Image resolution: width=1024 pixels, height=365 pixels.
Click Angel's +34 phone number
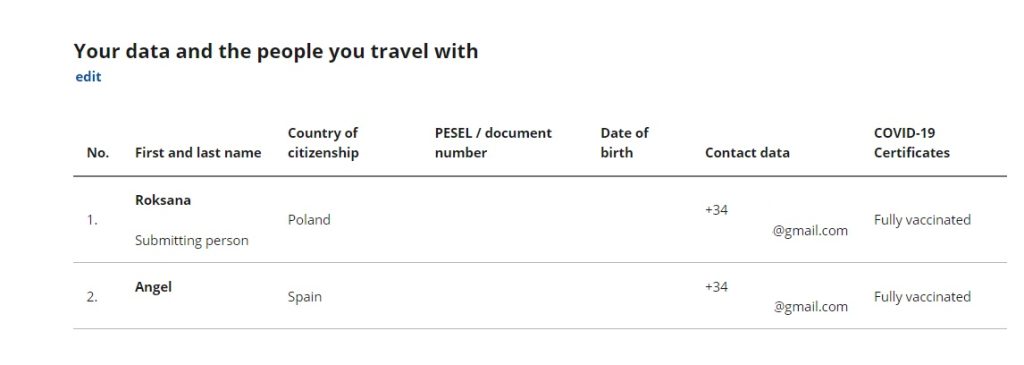pos(716,287)
